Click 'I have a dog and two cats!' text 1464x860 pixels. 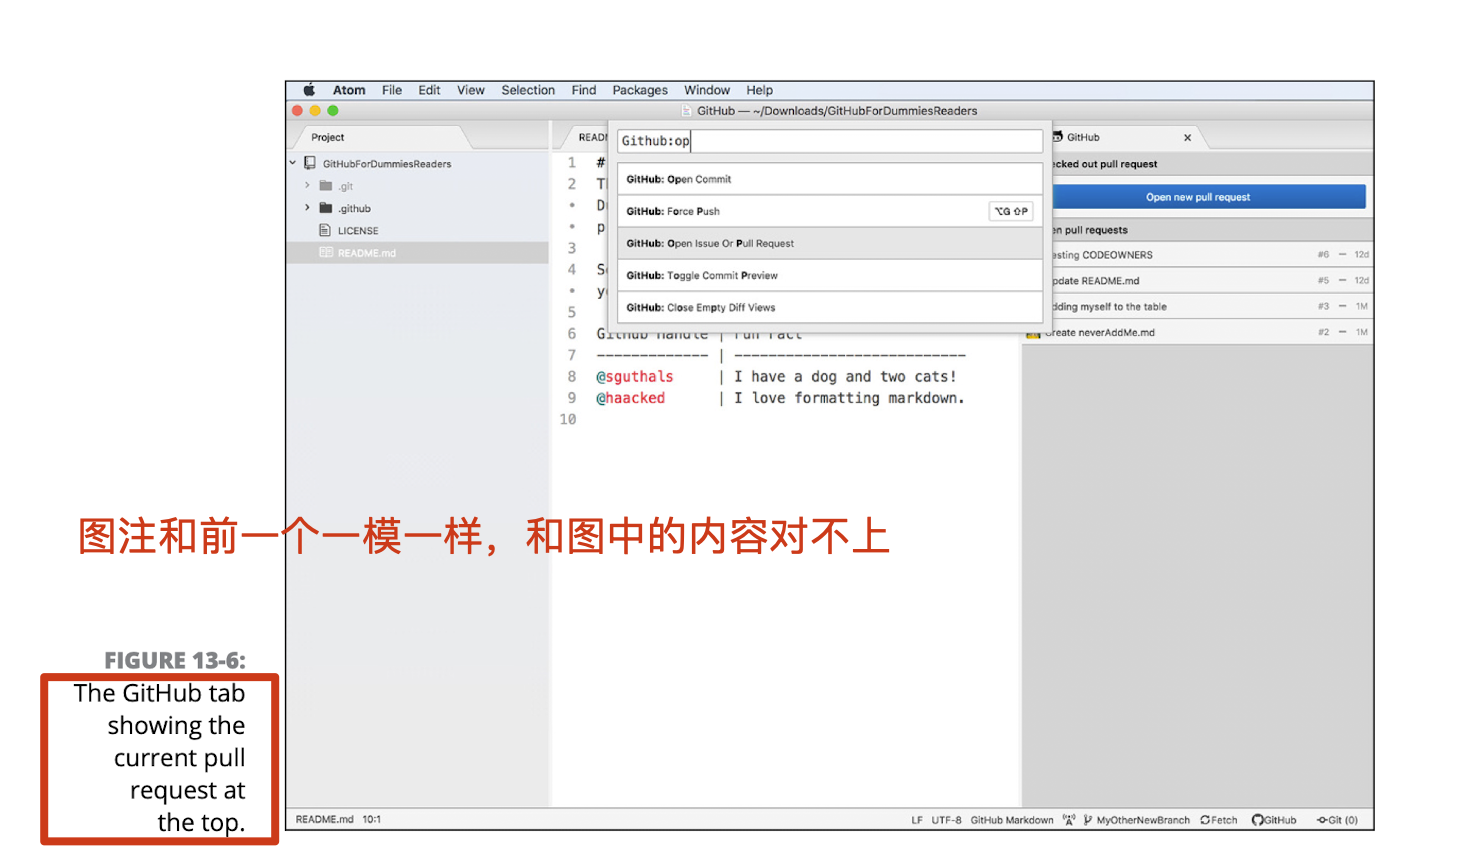(x=845, y=377)
